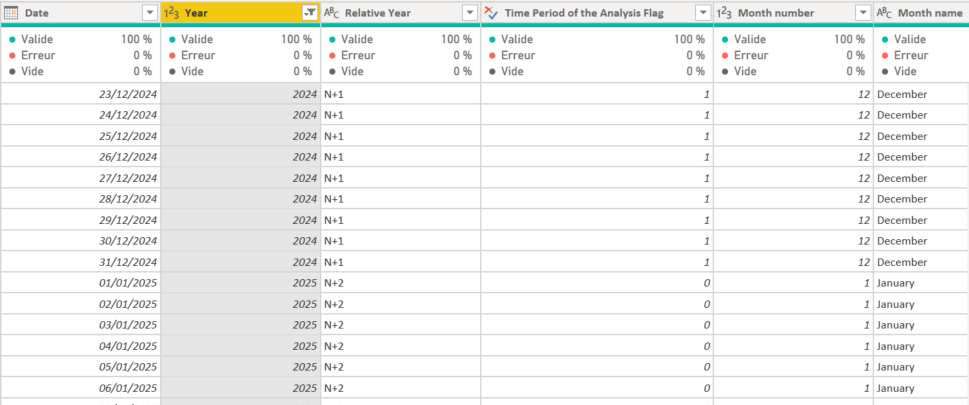Click the Valide 100 % label under Date

click(x=80, y=40)
